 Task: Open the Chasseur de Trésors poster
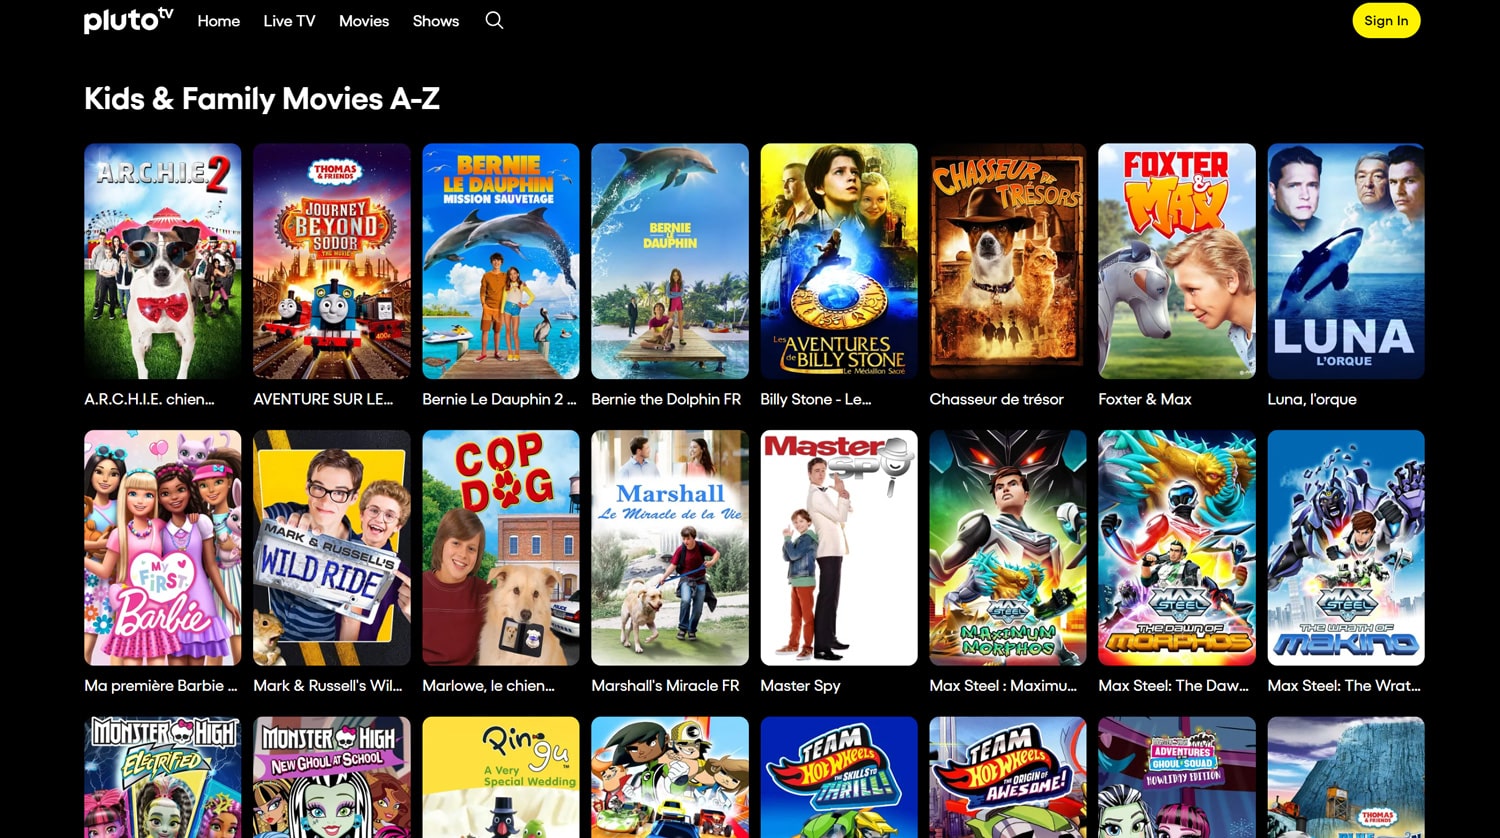click(1008, 261)
